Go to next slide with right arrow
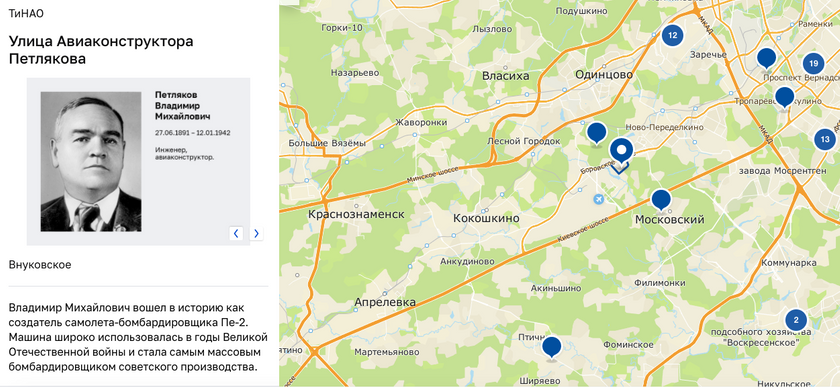 [256, 233]
